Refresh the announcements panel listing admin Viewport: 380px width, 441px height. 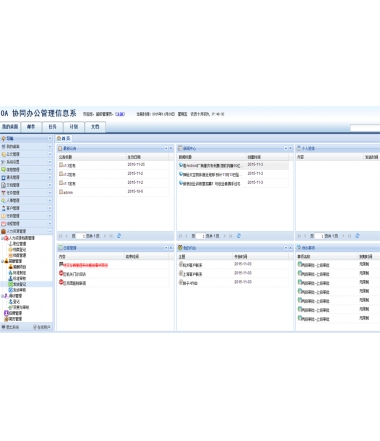click(x=119, y=236)
